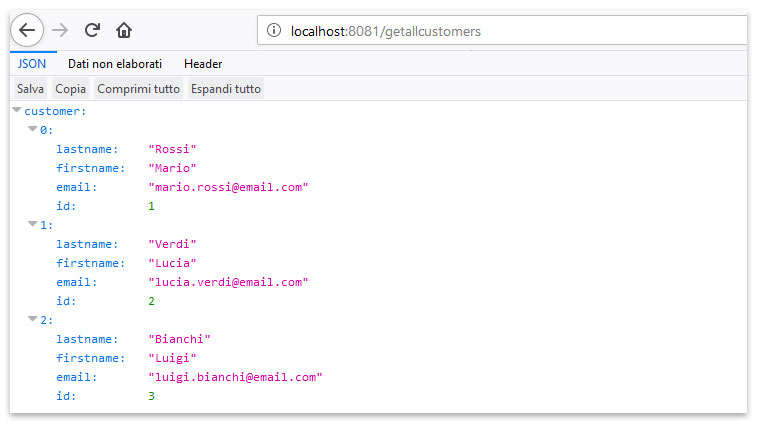Focus the localhost:8081/getallcustomers address bar
The height and width of the screenshot is (423, 757).
tap(502, 31)
